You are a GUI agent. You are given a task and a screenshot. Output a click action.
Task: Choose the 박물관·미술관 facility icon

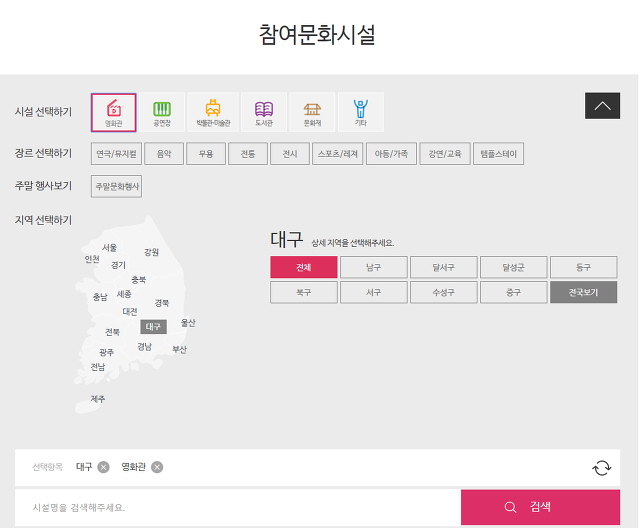tap(213, 112)
